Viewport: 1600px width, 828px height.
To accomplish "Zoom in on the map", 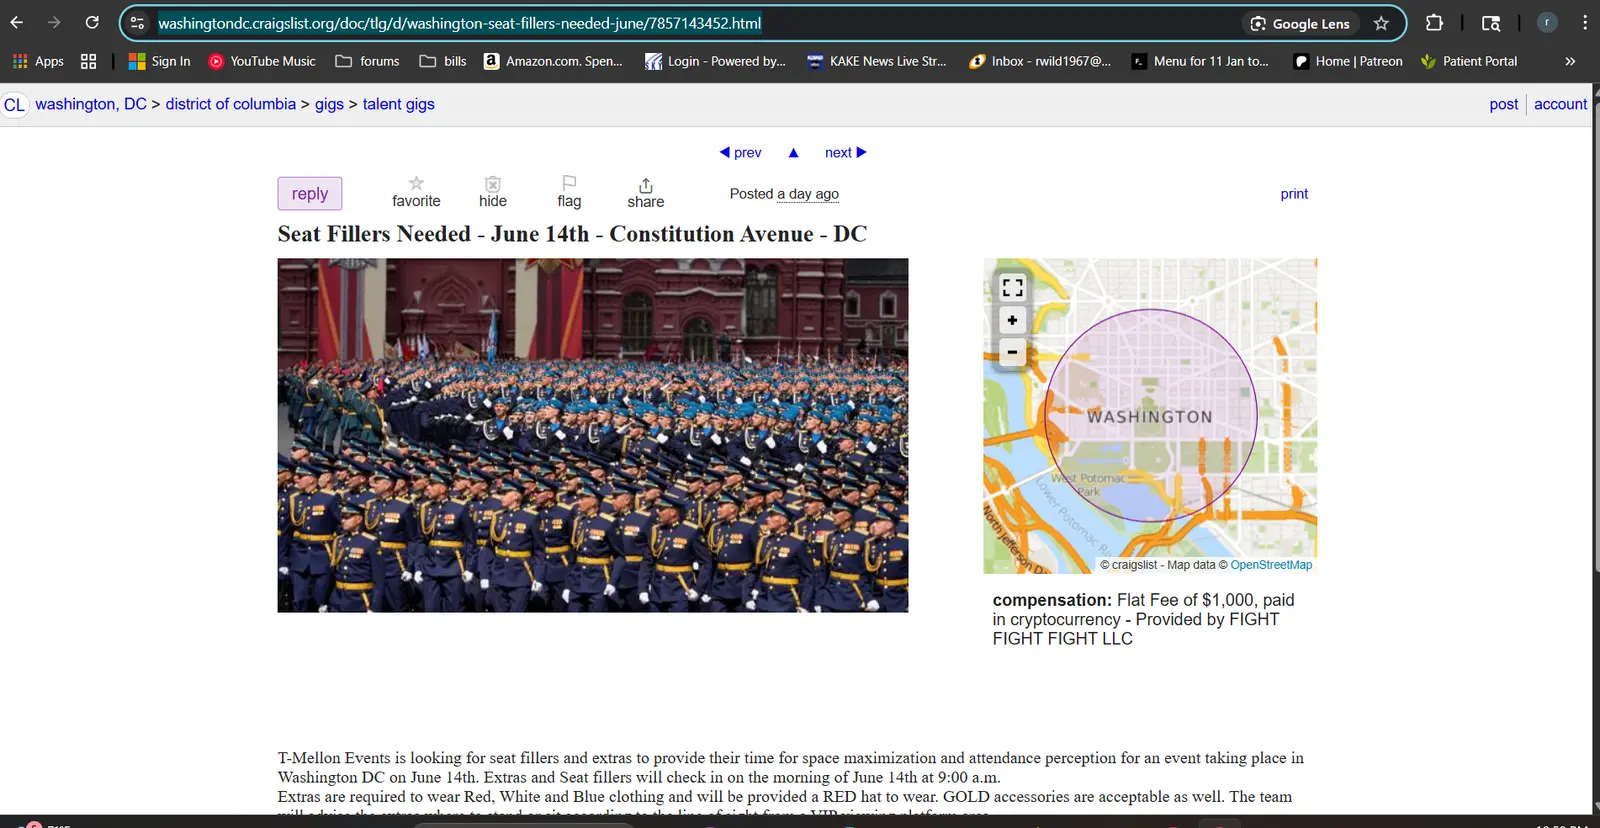I will click(1012, 320).
